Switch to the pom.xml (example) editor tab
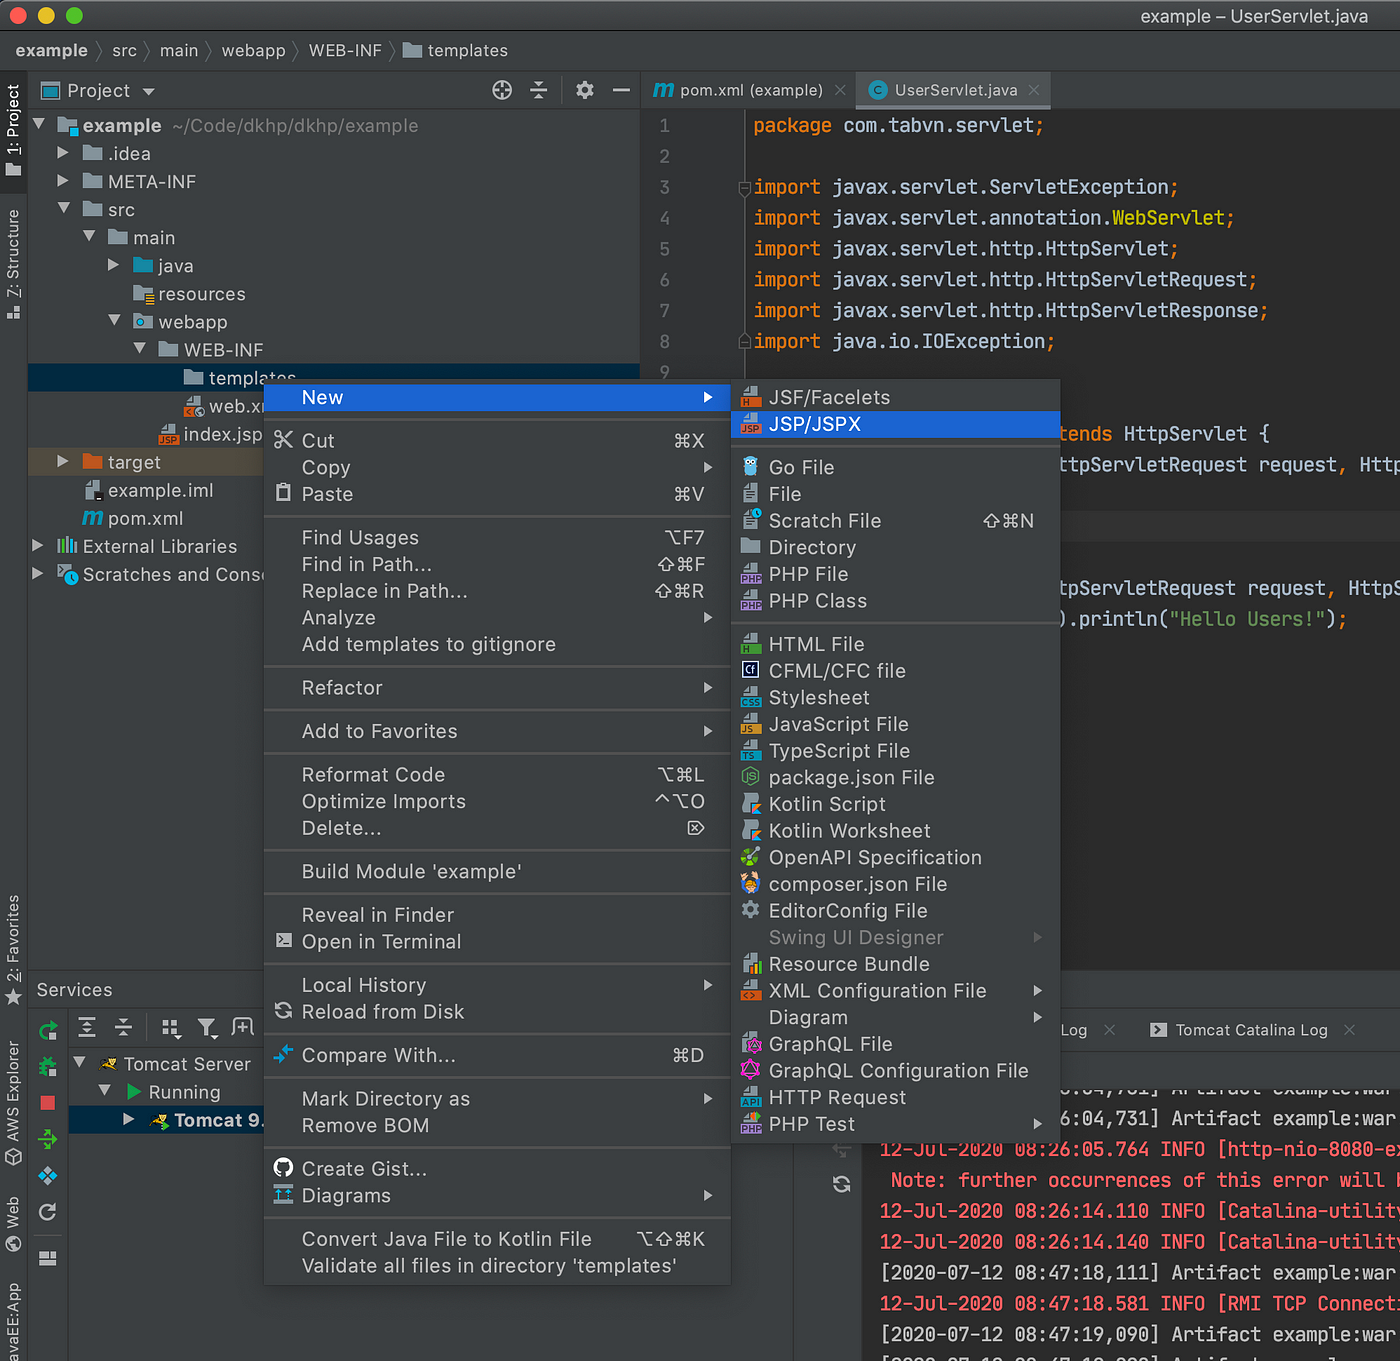1400x1361 pixels. [x=751, y=90]
